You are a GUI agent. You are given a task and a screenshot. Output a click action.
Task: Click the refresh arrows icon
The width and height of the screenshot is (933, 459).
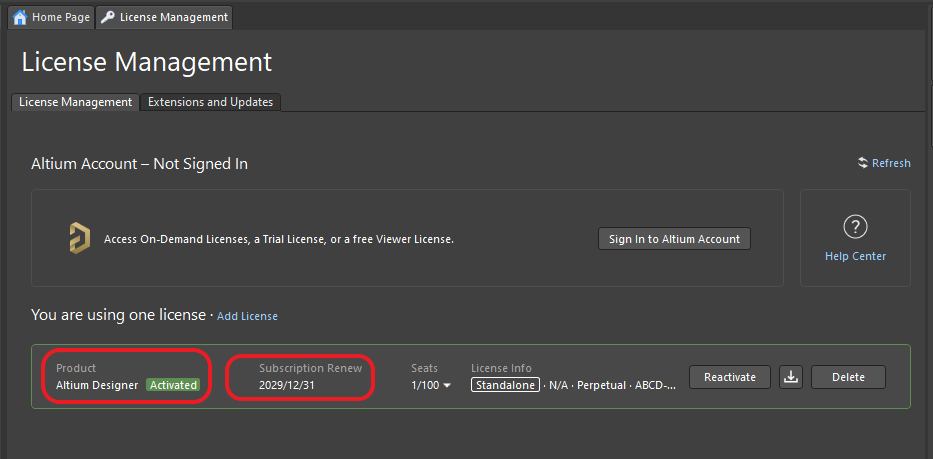(863, 163)
